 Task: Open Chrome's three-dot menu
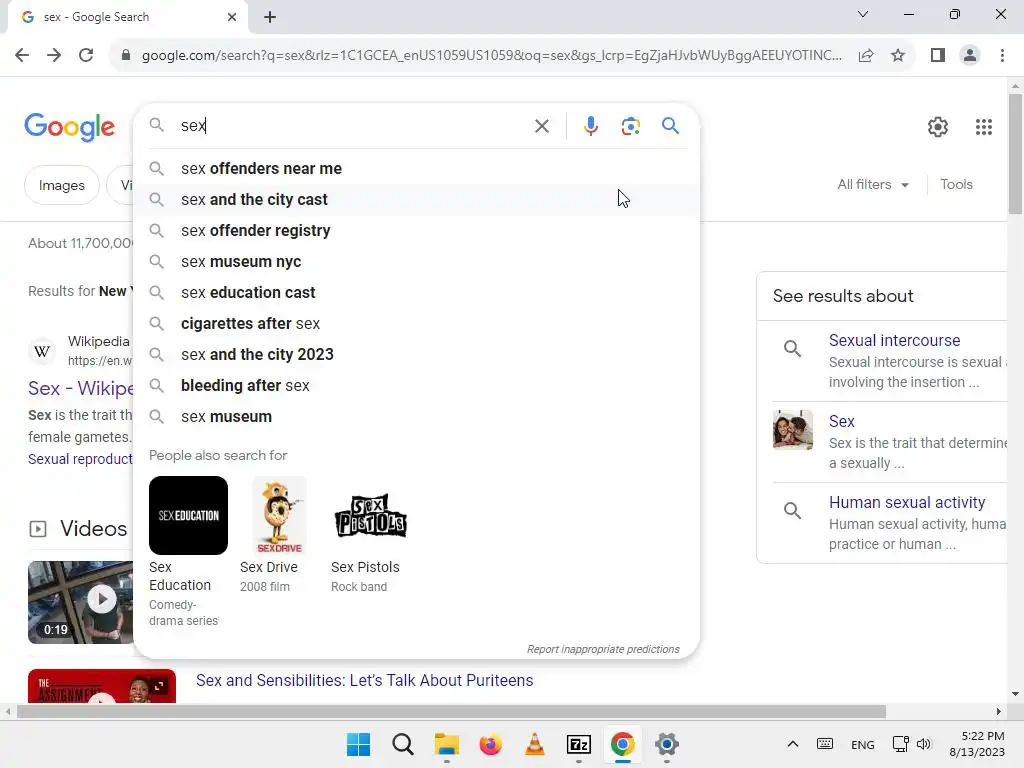[1002, 56]
